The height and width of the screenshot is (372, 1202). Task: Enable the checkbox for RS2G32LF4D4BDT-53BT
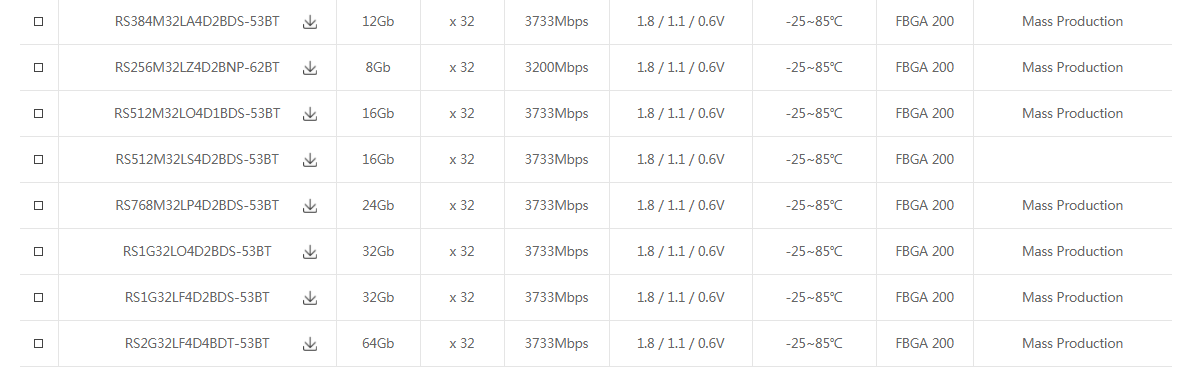tap(39, 344)
